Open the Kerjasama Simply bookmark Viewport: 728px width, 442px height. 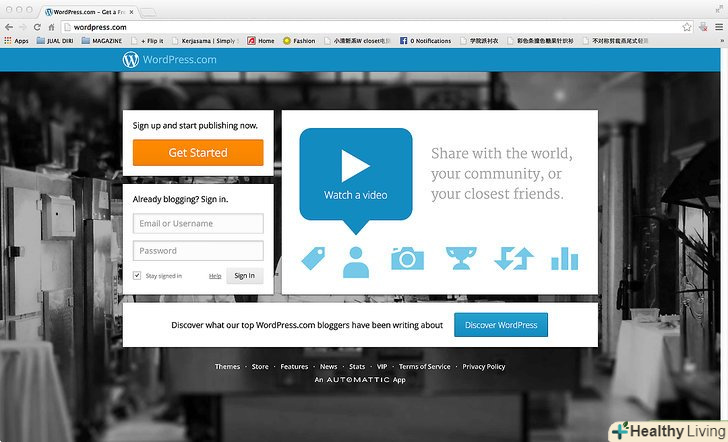pos(205,41)
